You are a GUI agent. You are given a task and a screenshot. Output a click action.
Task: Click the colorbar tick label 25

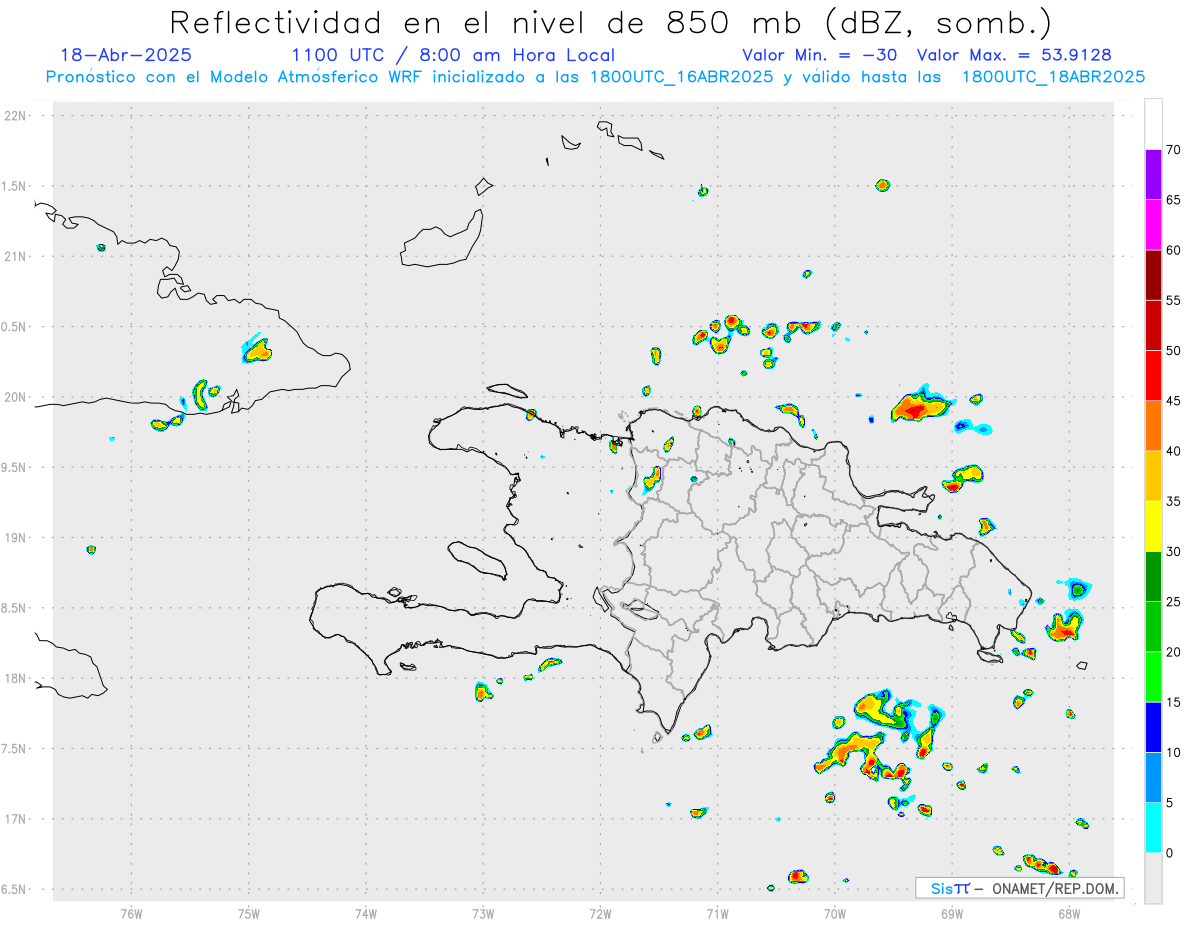click(1174, 602)
